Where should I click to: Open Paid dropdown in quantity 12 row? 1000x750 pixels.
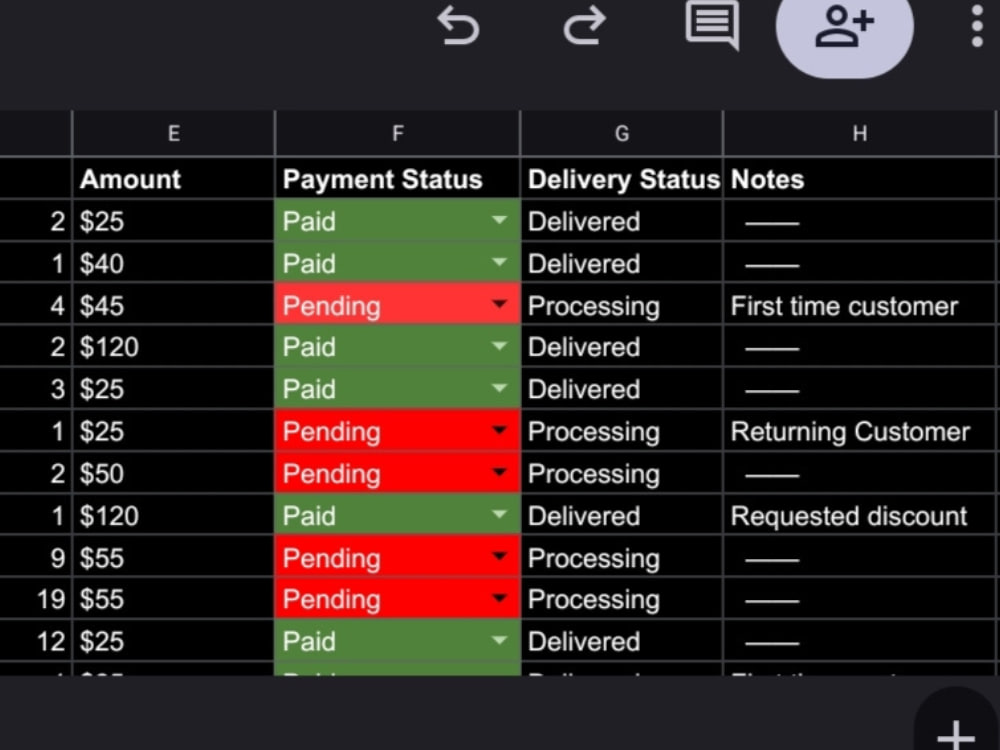(x=499, y=640)
